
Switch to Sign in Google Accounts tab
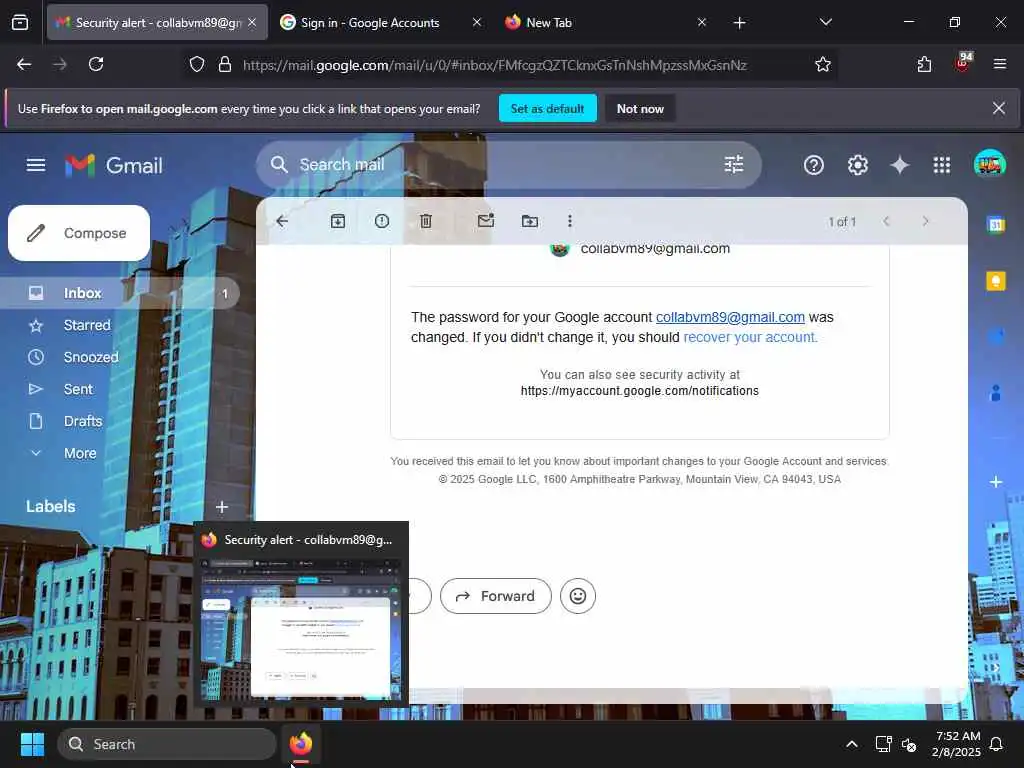[381, 22]
